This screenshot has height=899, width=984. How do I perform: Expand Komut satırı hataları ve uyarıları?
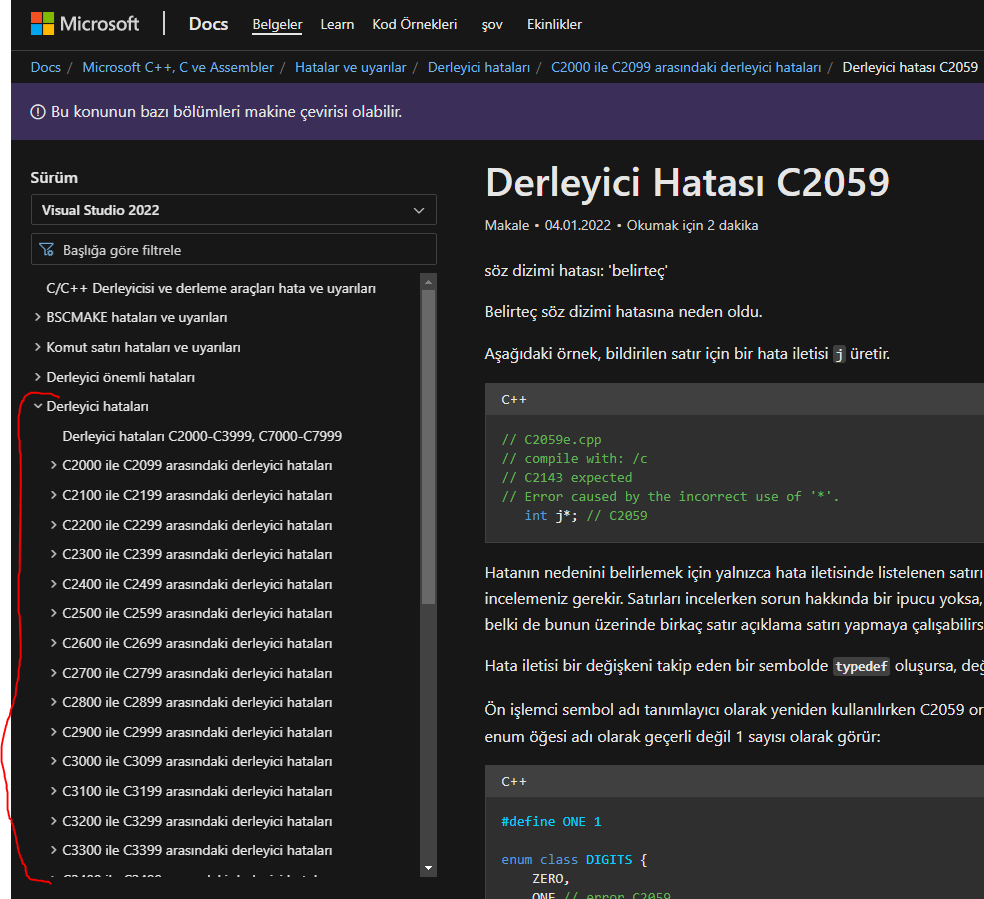[38, 348]
